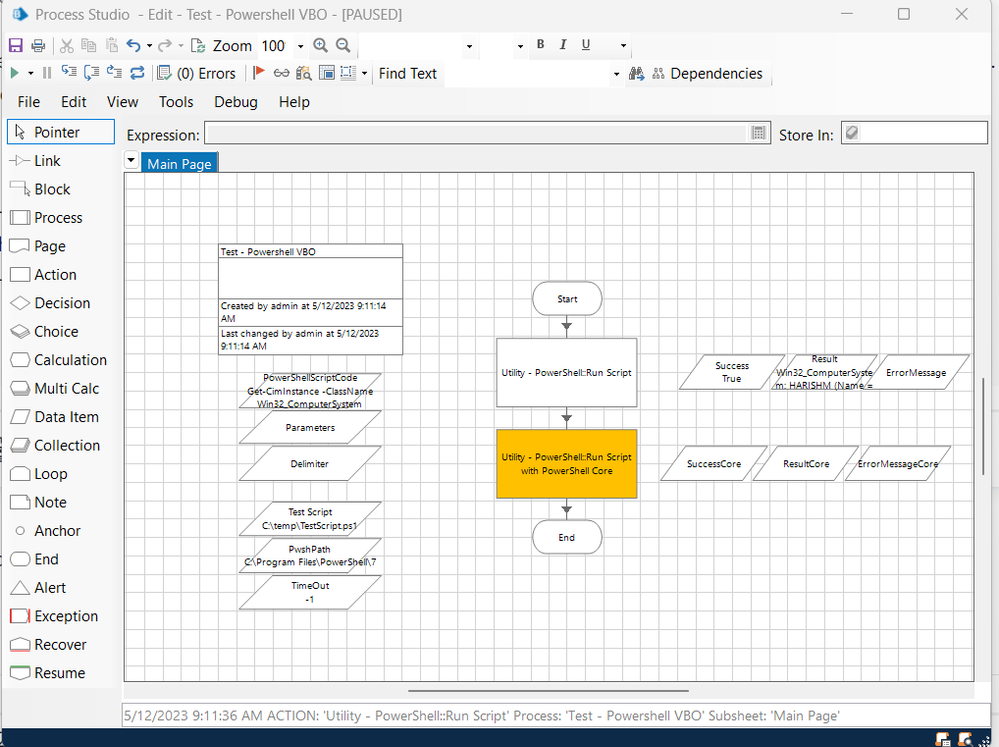Open the Debug menu
999x747 pixels.
click(235, 102)
